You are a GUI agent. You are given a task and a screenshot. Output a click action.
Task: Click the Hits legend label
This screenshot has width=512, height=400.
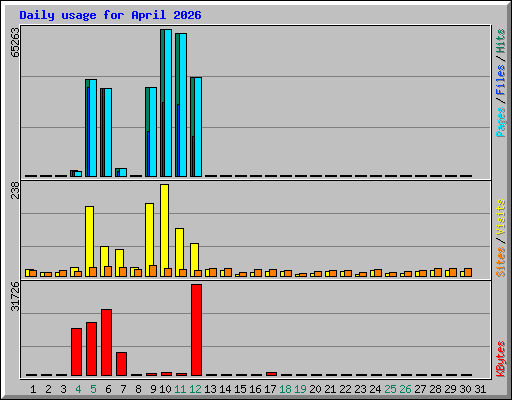pyautogui.click(x=501, y=41)
